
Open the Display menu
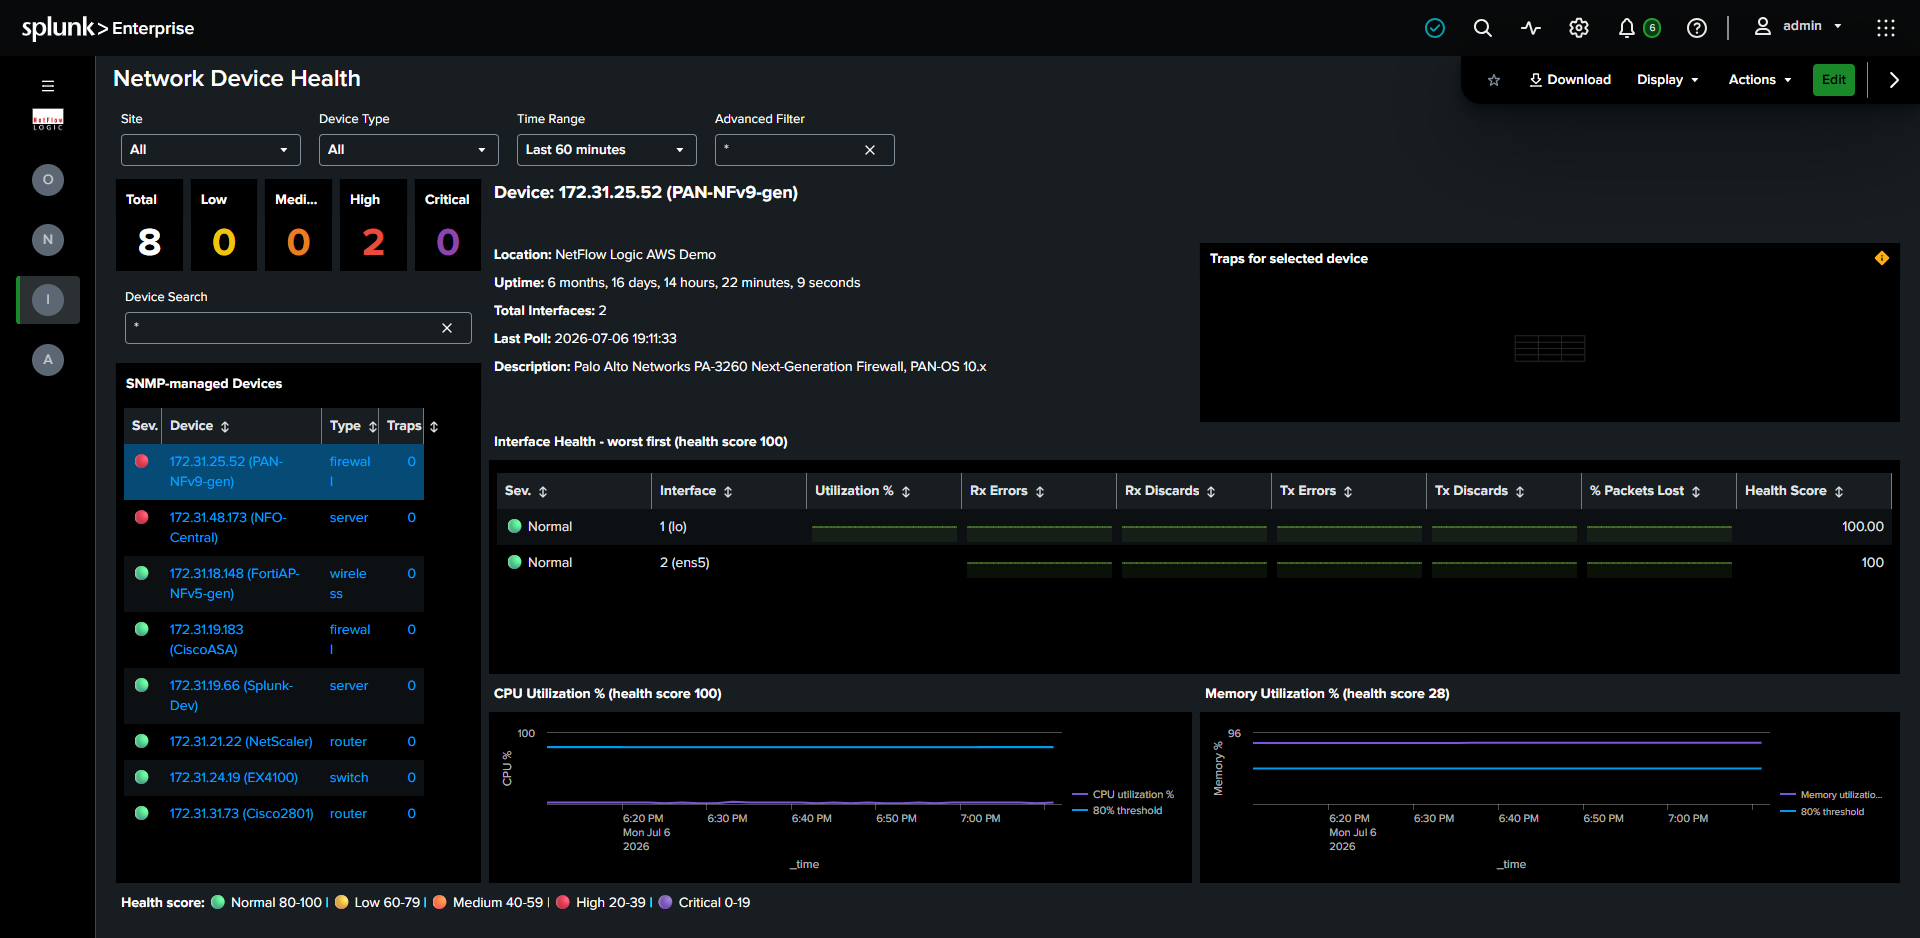point(1668,80)
